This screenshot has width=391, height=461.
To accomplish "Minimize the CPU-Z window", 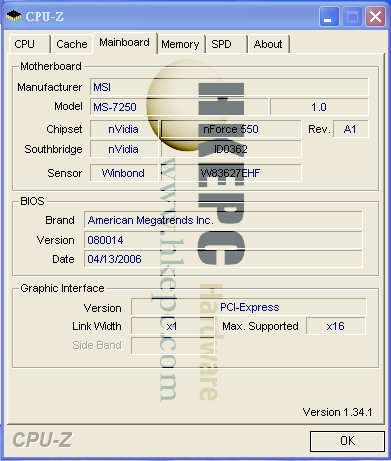I will [x=329, y=16].
